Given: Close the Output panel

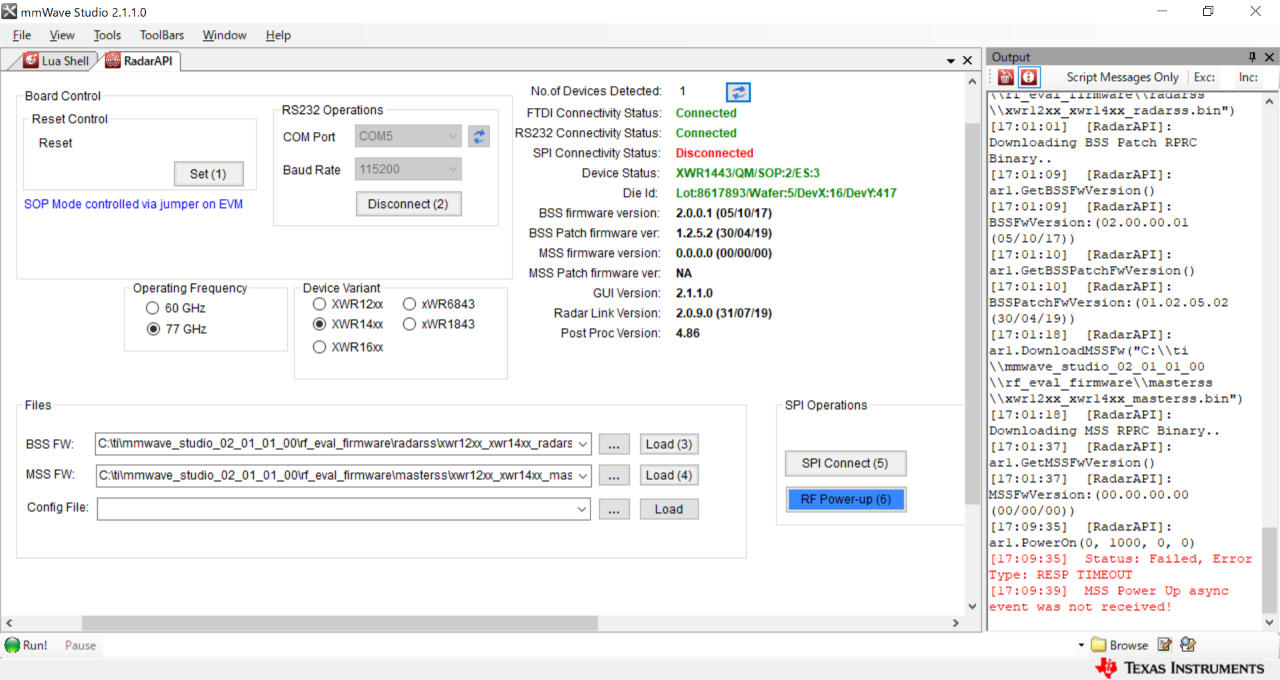Looking at the screenshot, I should point(1269,57).
